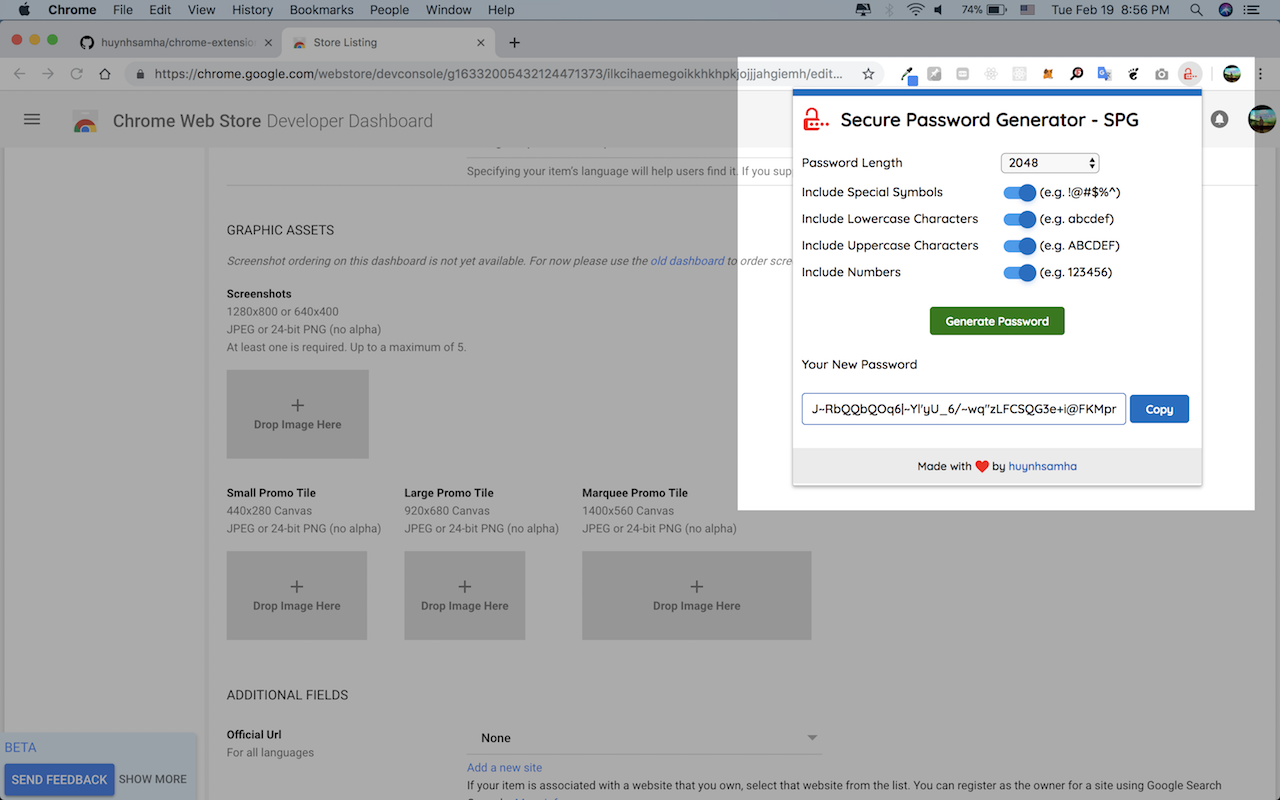Open the History menu
Viewport: 1280px width, 800px height.
click(252, 10)
